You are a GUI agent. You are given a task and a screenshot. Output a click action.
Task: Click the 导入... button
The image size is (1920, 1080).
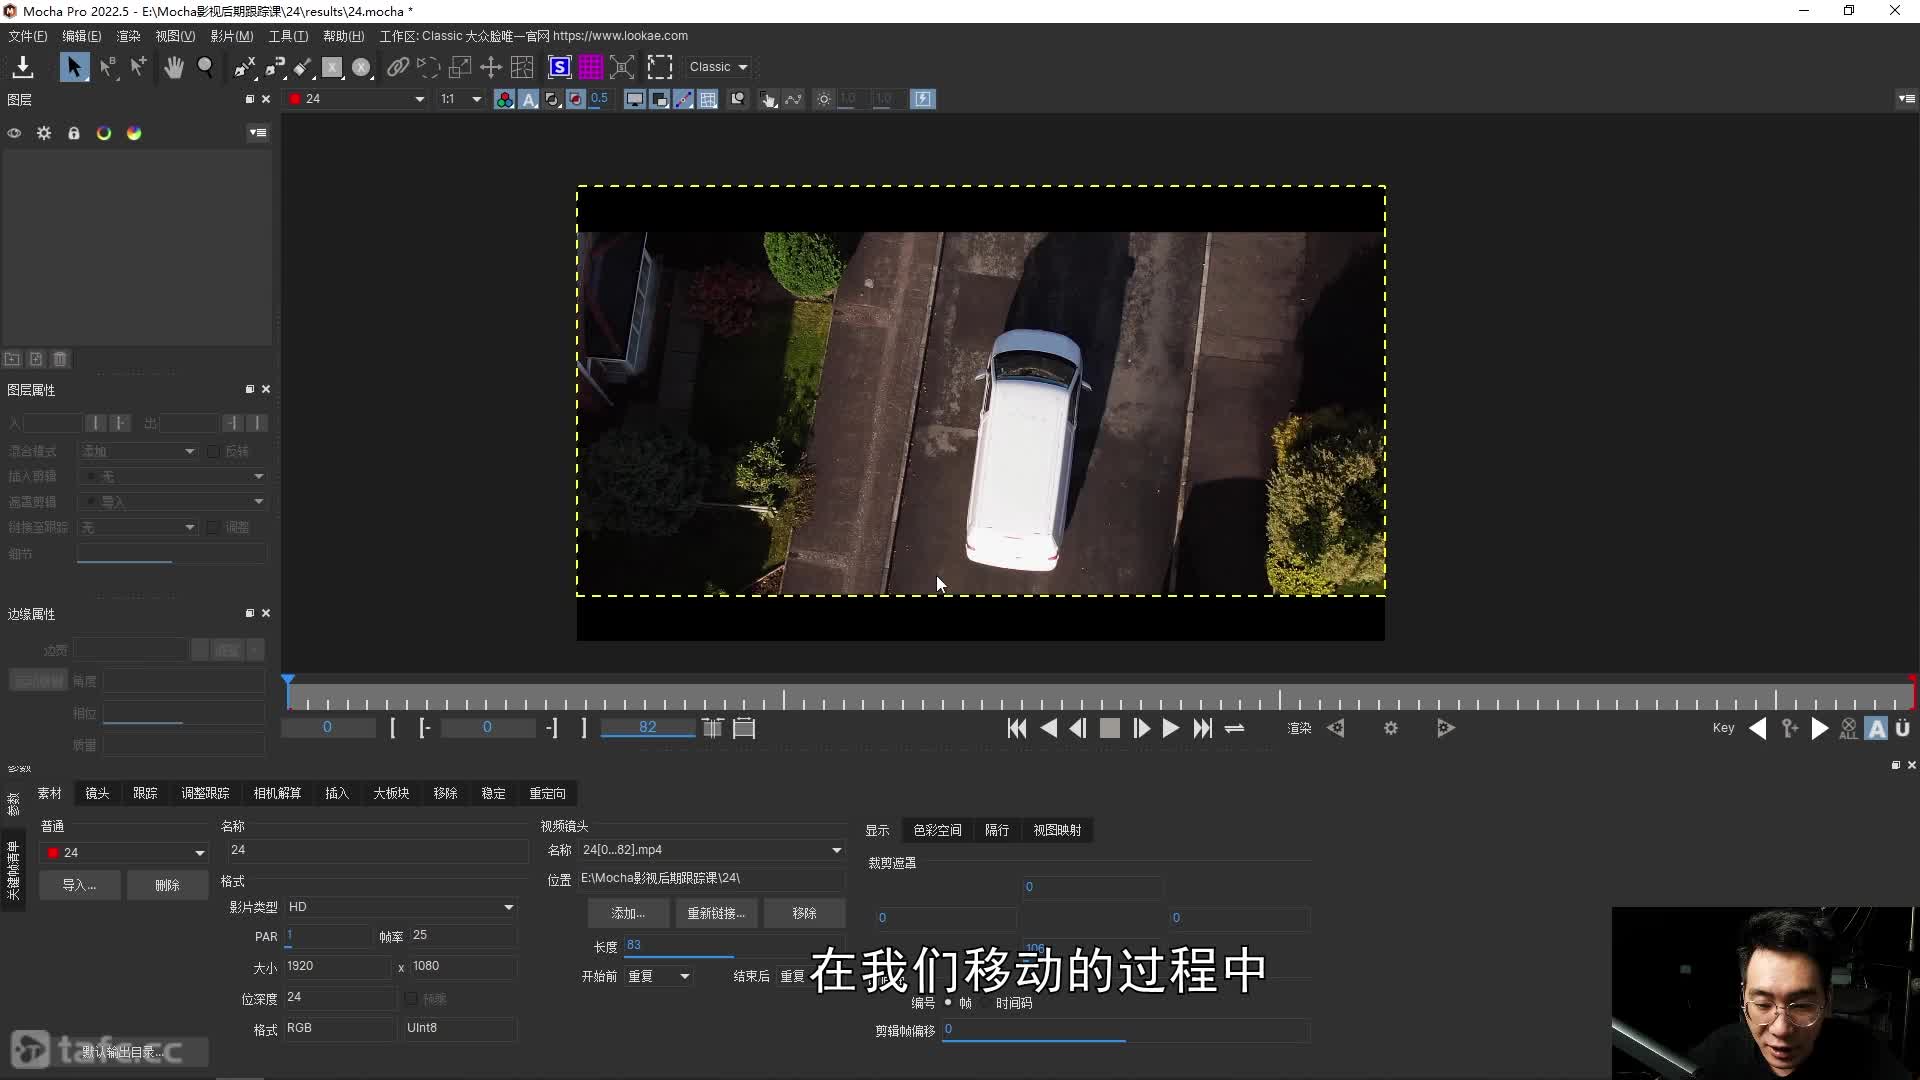[80, 885]
